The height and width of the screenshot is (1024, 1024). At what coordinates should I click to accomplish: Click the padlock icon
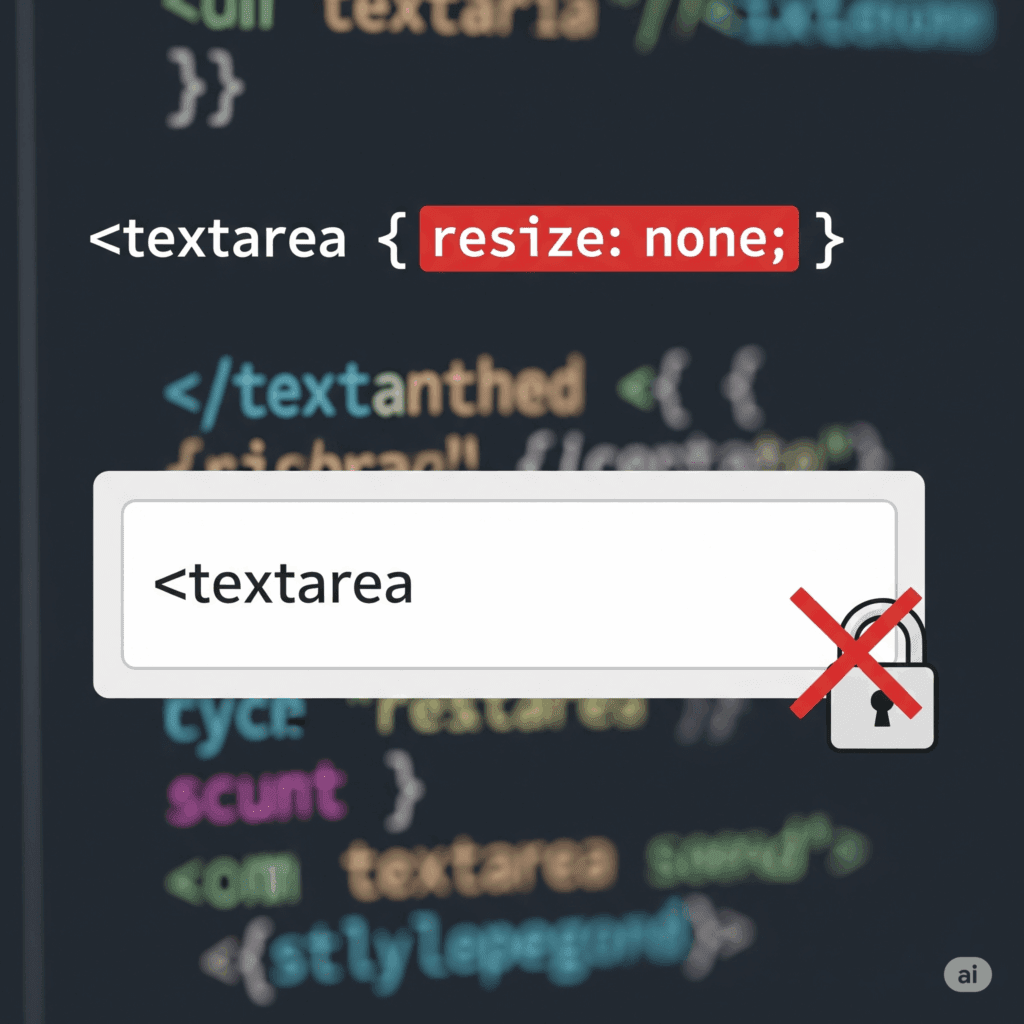[882, 675]
